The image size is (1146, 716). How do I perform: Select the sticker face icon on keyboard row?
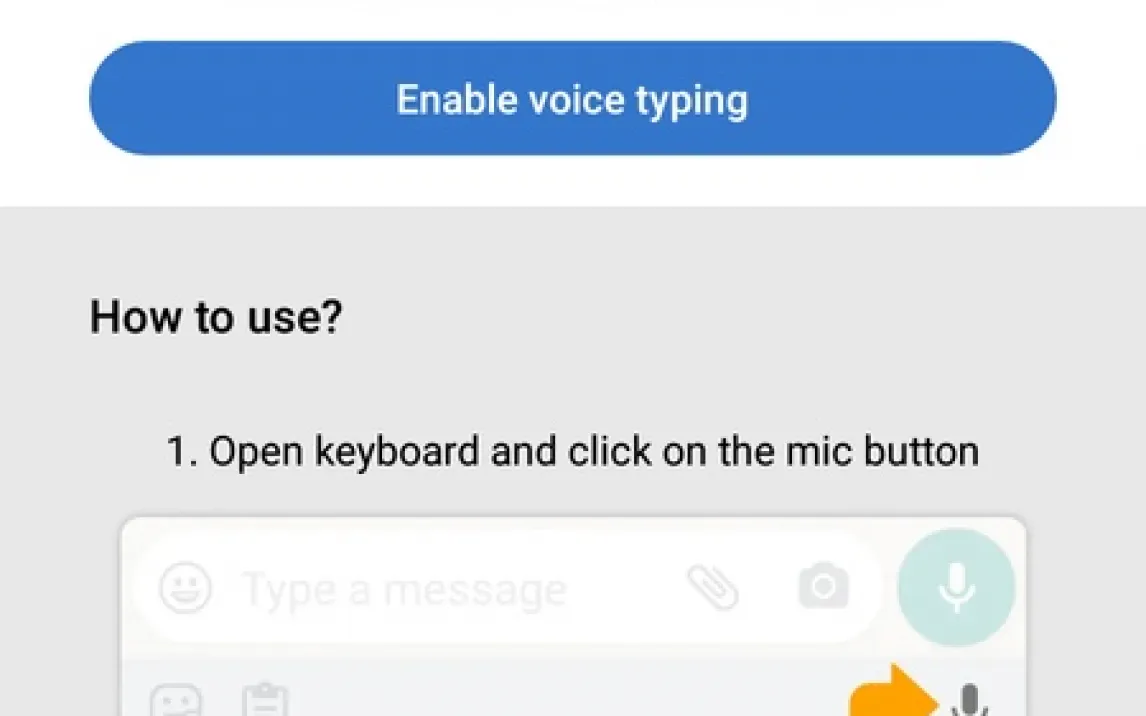coord(175,700)
